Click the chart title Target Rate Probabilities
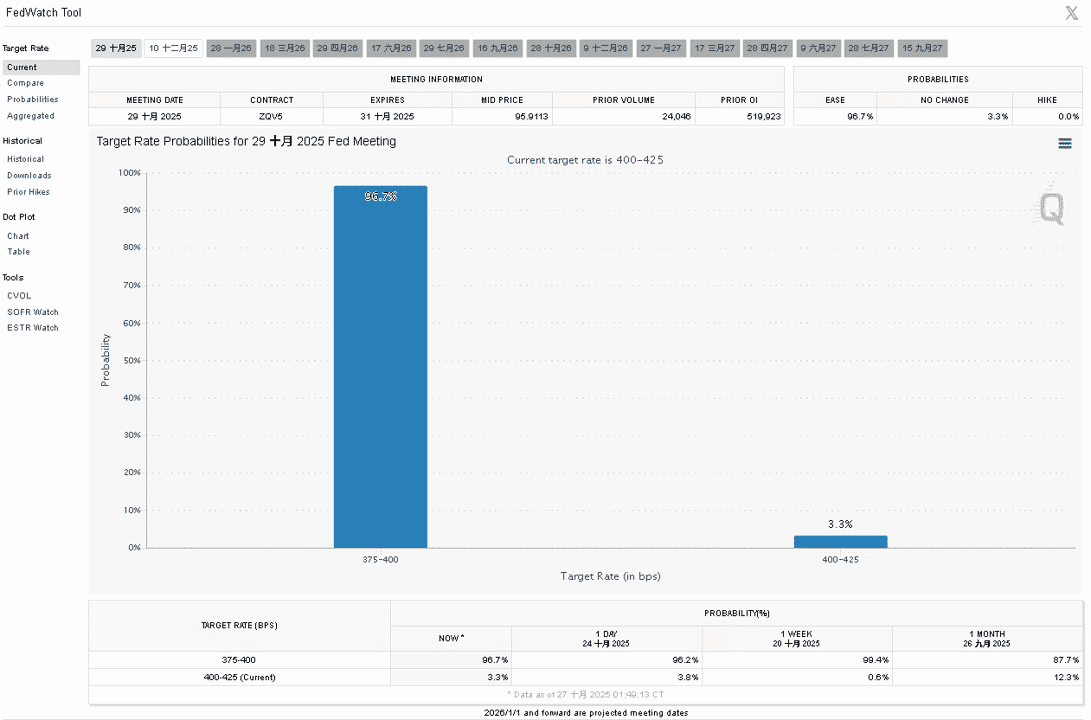Viewport: 1091px width, 720px height. click(x=246, y=141)
